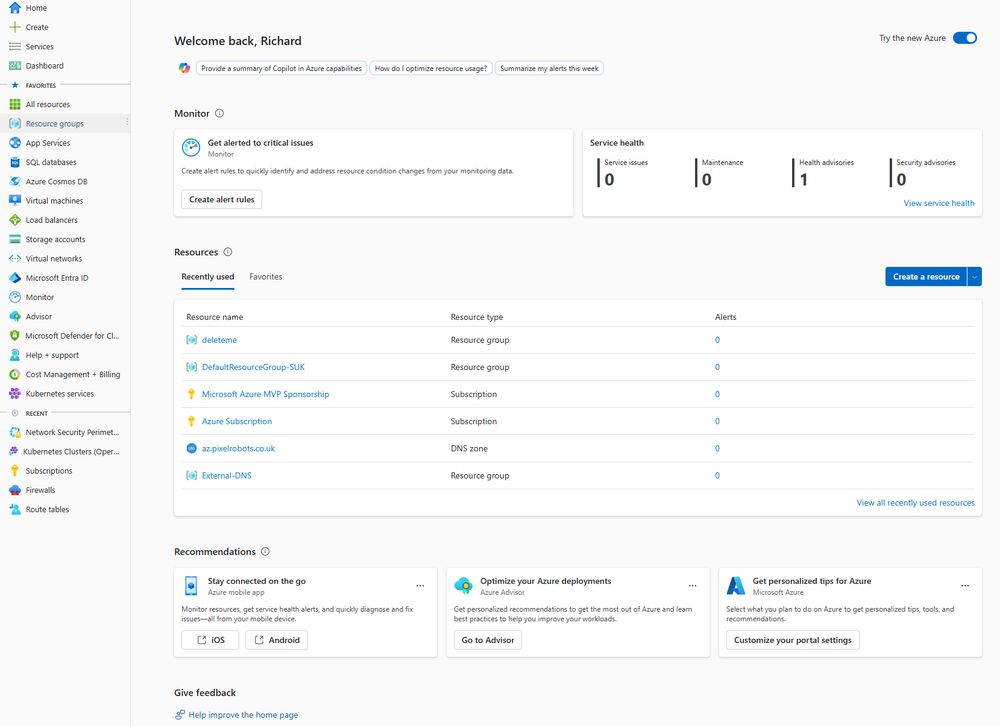The height and width of the screenshot is (726, 1000).
Task: Click the All resources grid icon
Action: click(x=15, y=105)
